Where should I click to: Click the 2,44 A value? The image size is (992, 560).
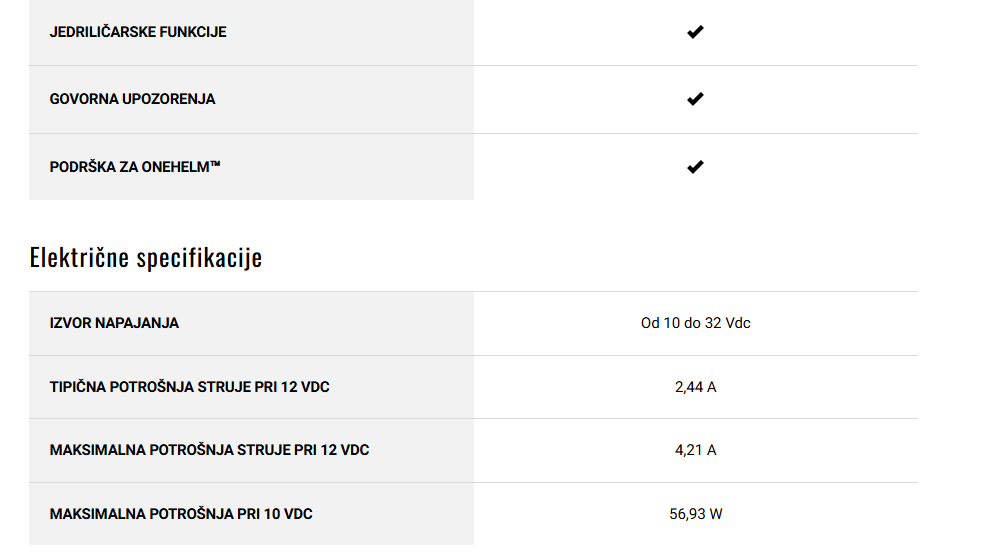point(695,387)
